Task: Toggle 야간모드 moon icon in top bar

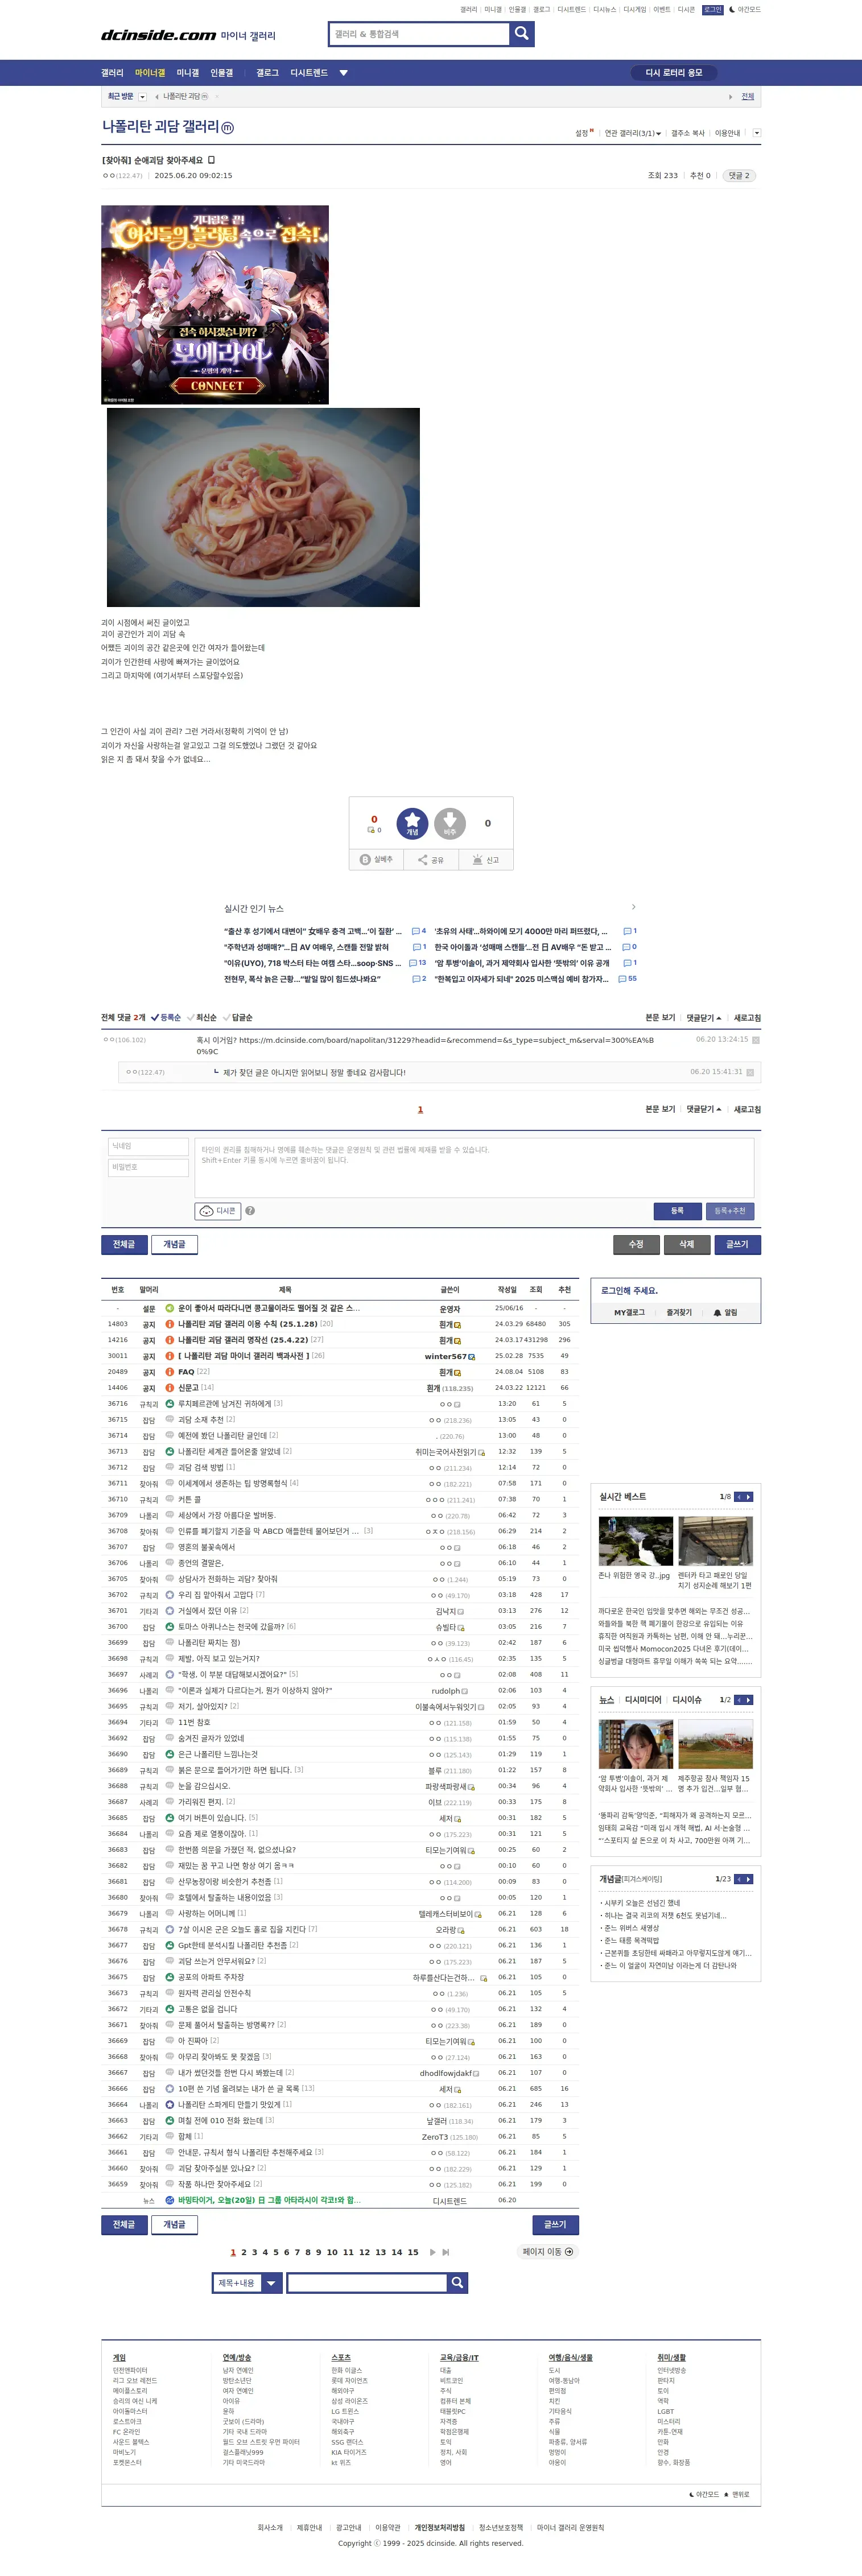Action: [x=745, y=10]
